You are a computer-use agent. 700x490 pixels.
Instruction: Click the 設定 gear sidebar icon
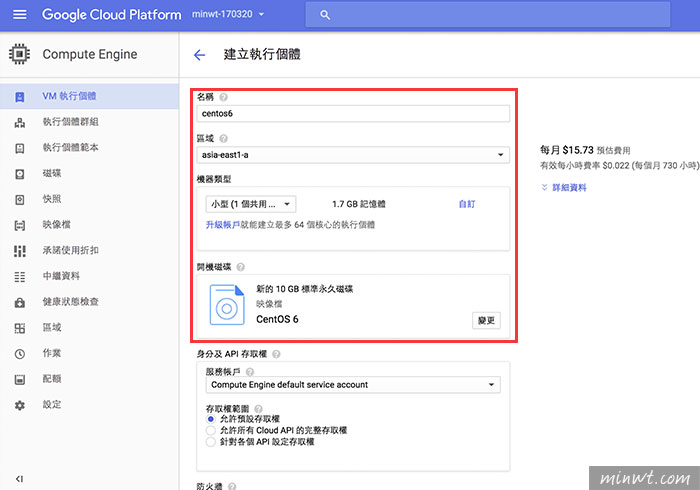(x=20, y=406)
